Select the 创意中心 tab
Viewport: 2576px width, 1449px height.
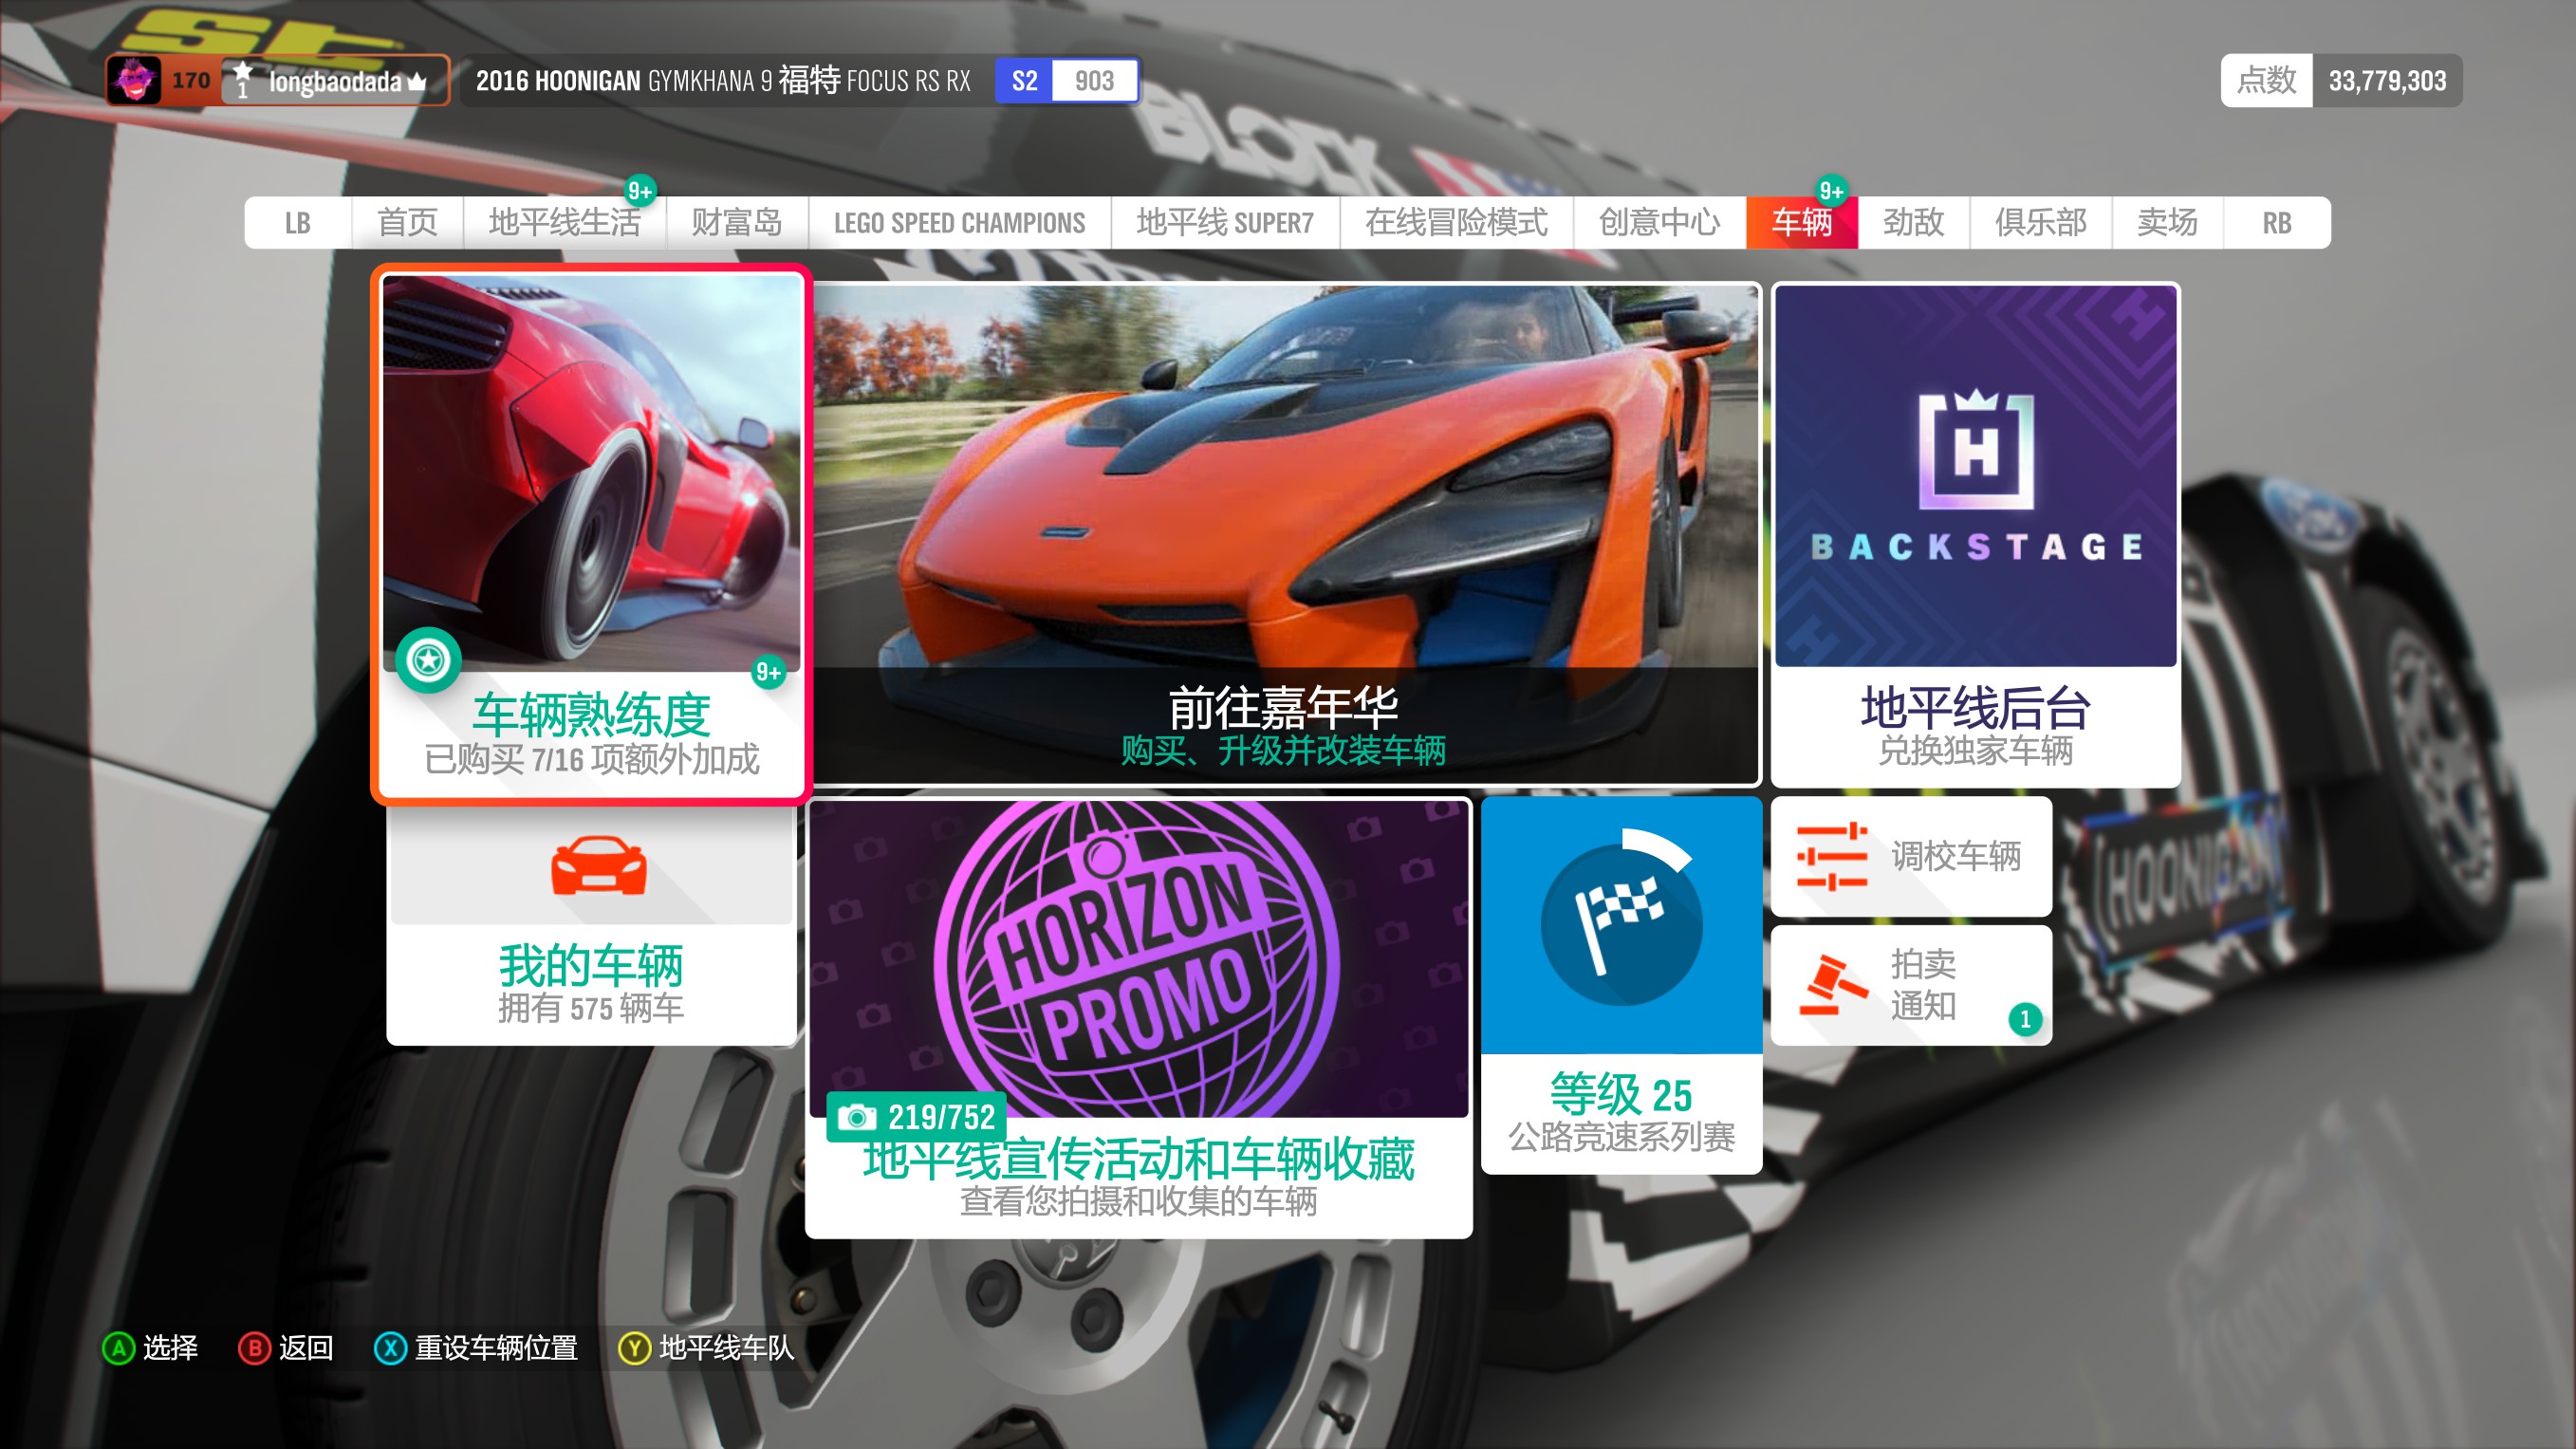coord(1658,222)
